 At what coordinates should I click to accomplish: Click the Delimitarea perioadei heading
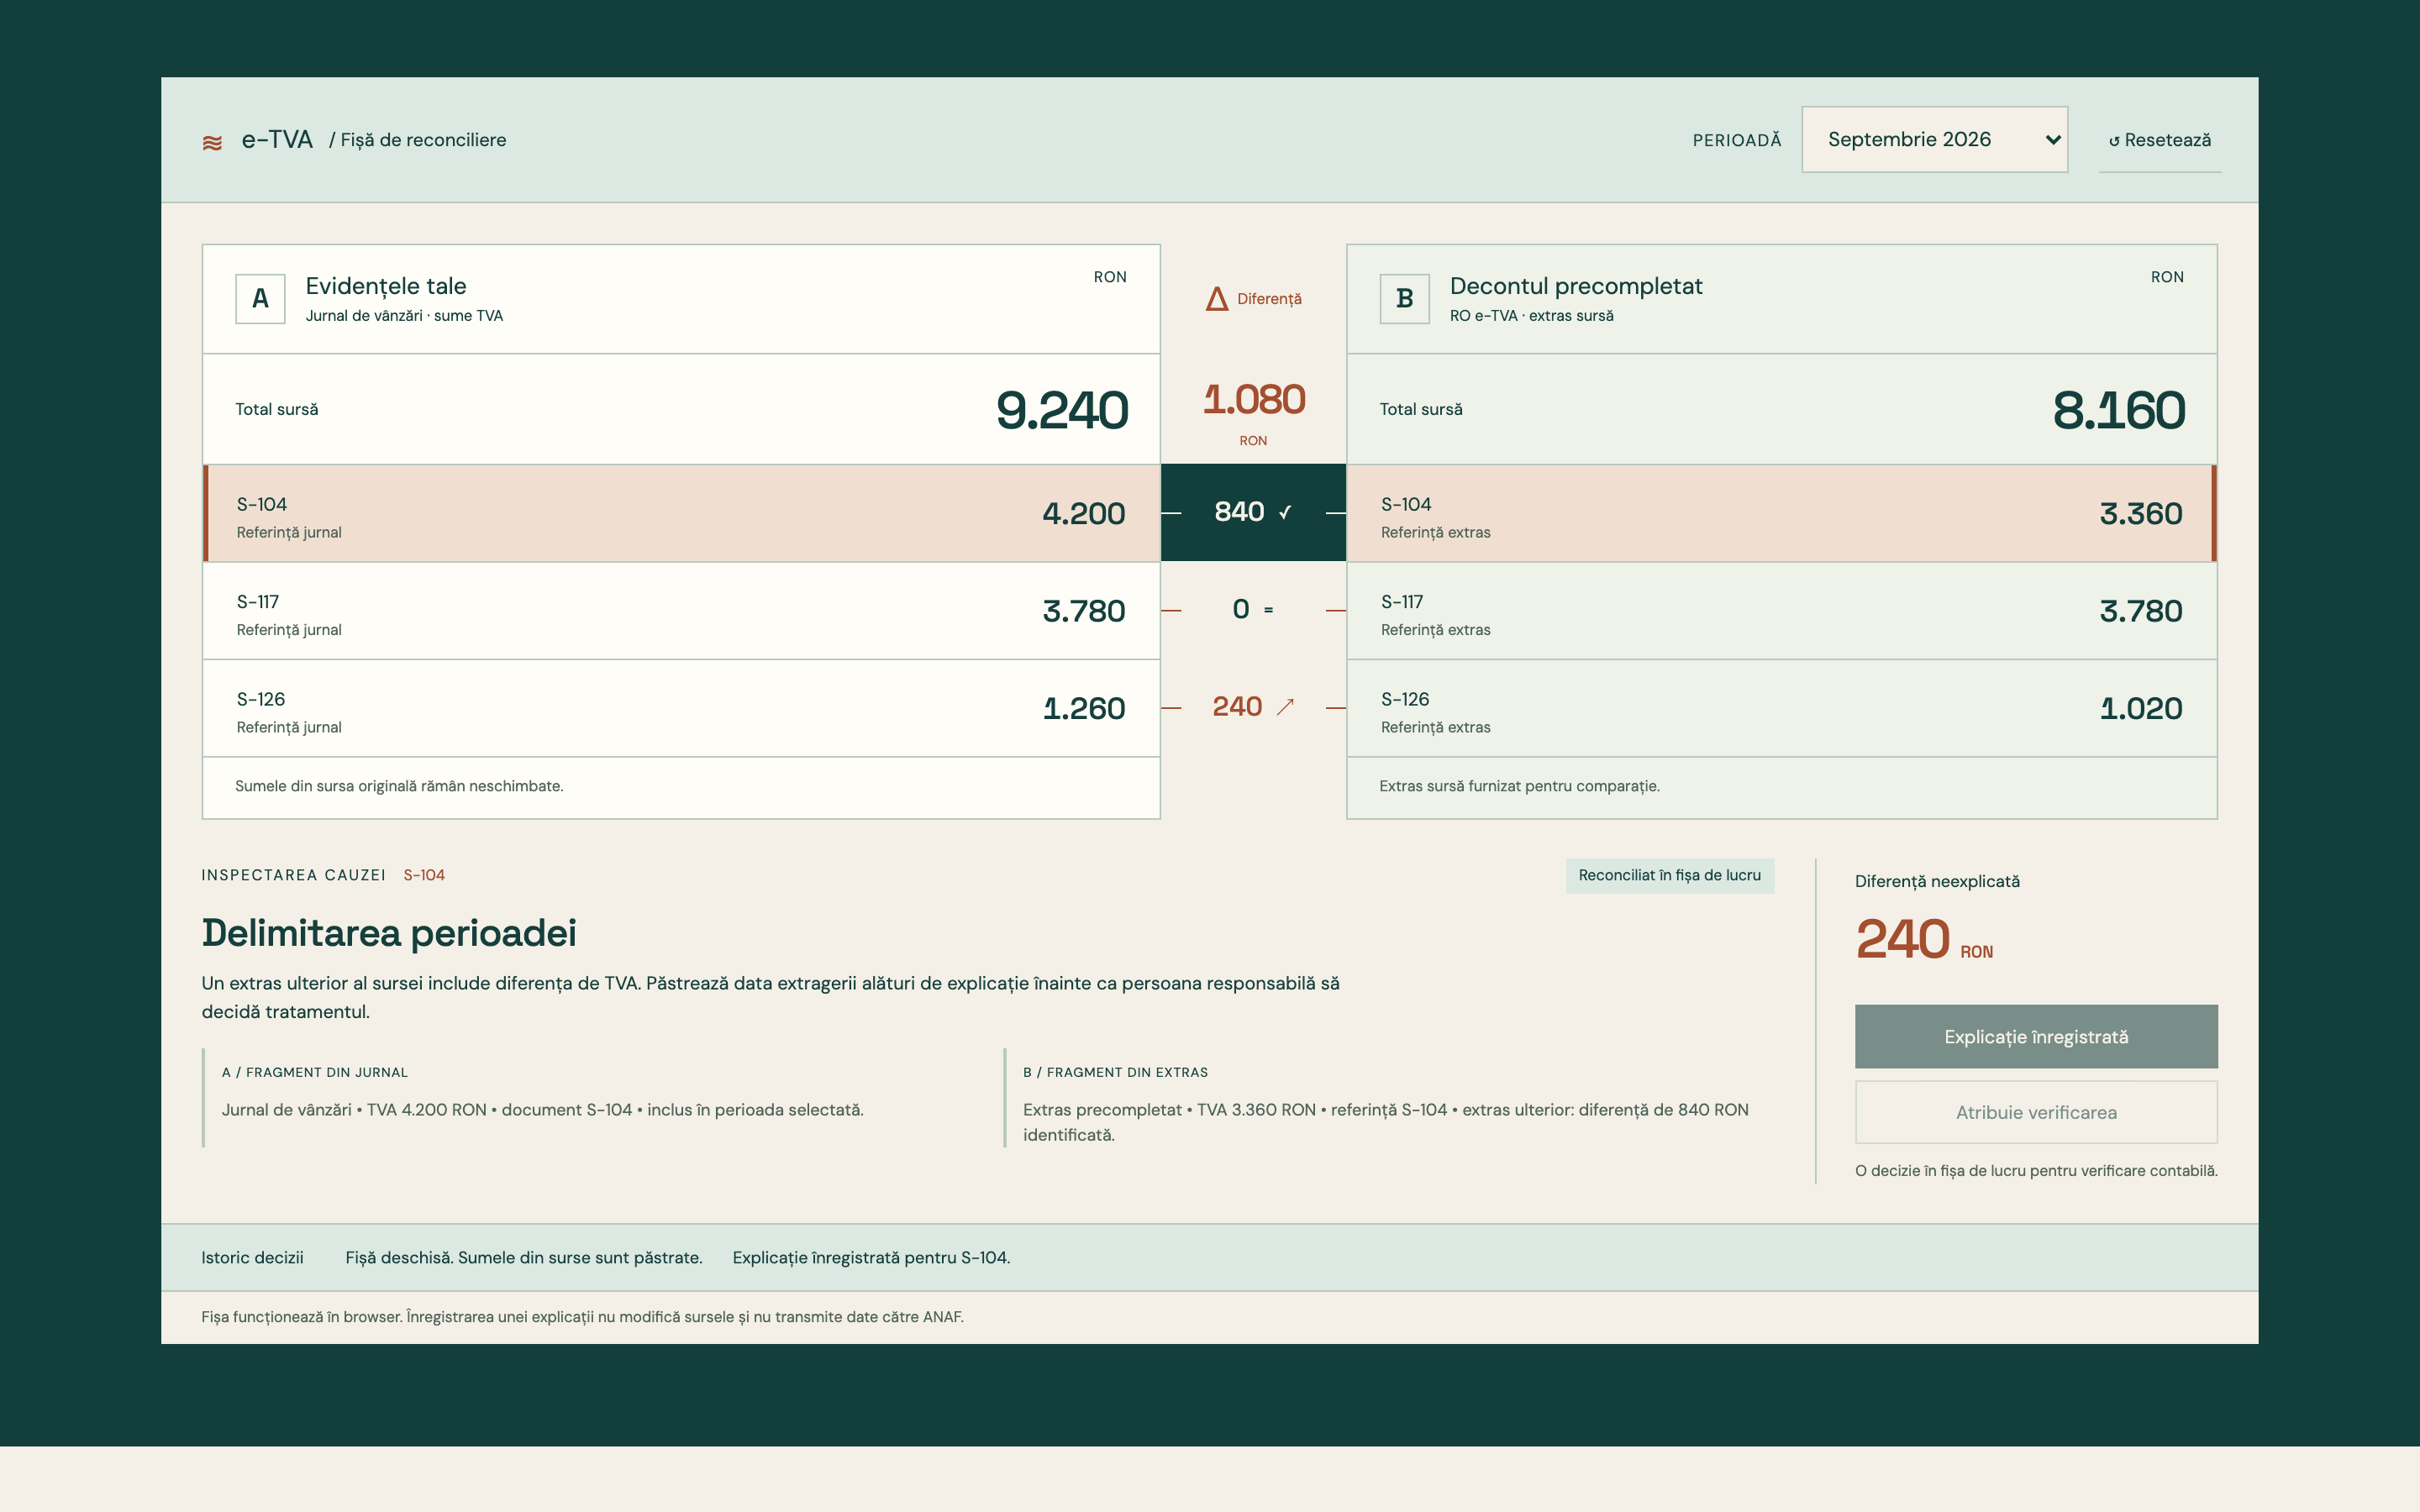389,933
